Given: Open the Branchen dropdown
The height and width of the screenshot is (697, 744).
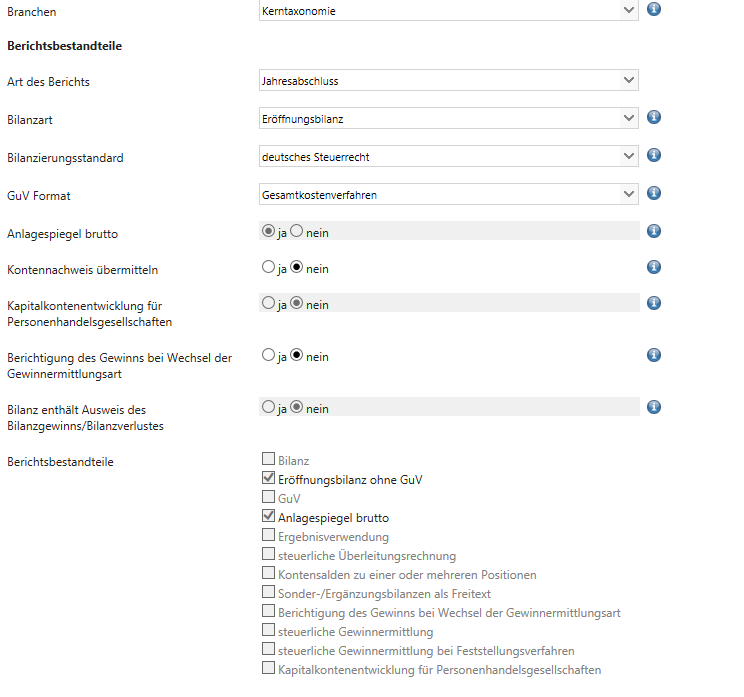Looking at the screenshot, I should pyautogui.click(x=448, y=11).
